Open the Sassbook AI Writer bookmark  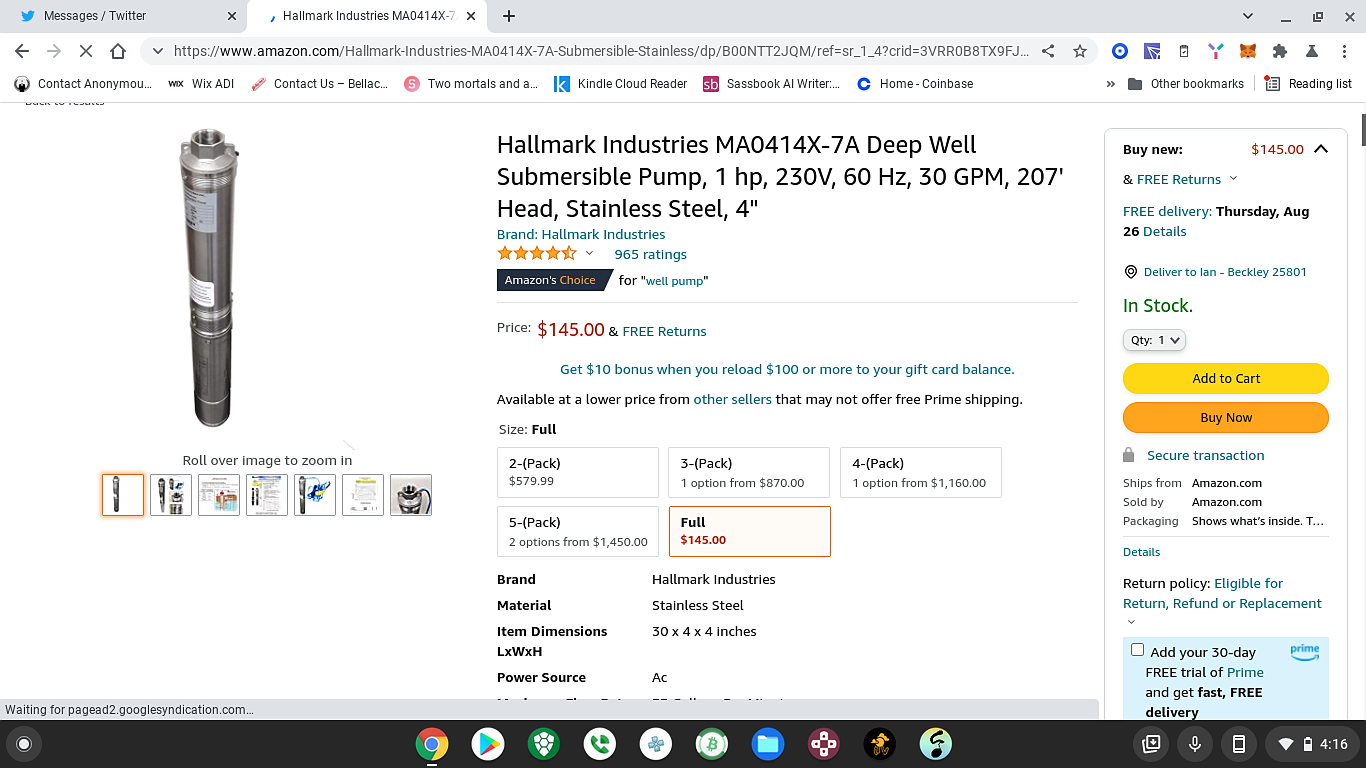tap(772, 84)
